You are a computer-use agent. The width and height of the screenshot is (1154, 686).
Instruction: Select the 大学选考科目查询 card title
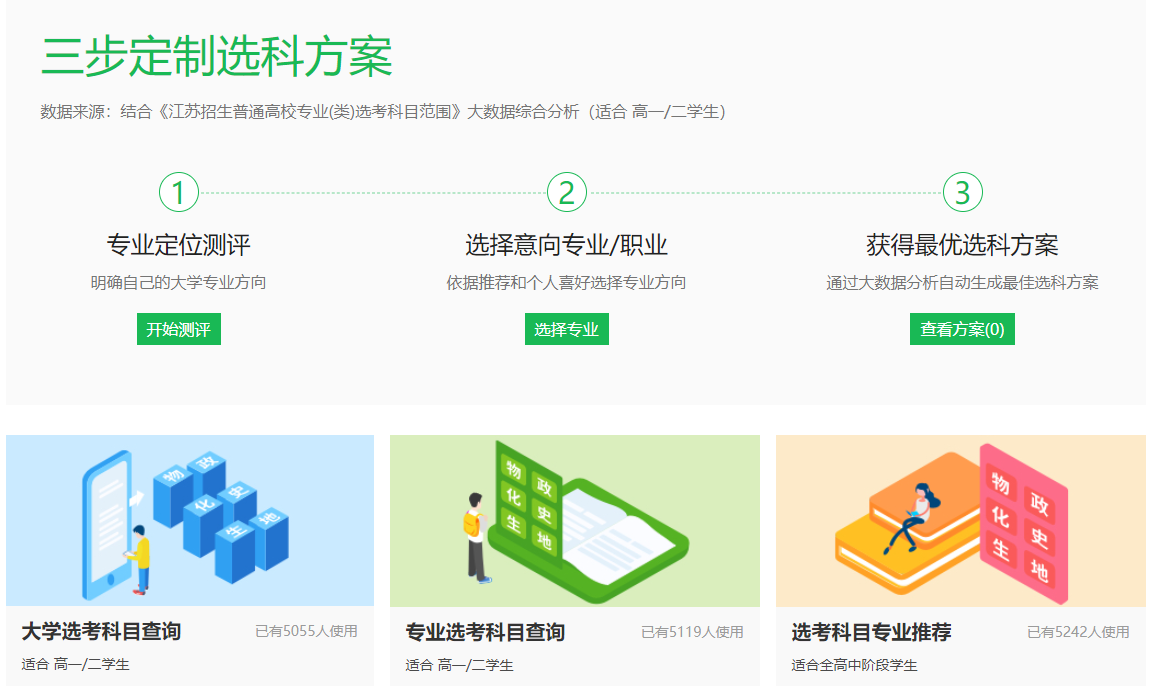tap(101, 632)
